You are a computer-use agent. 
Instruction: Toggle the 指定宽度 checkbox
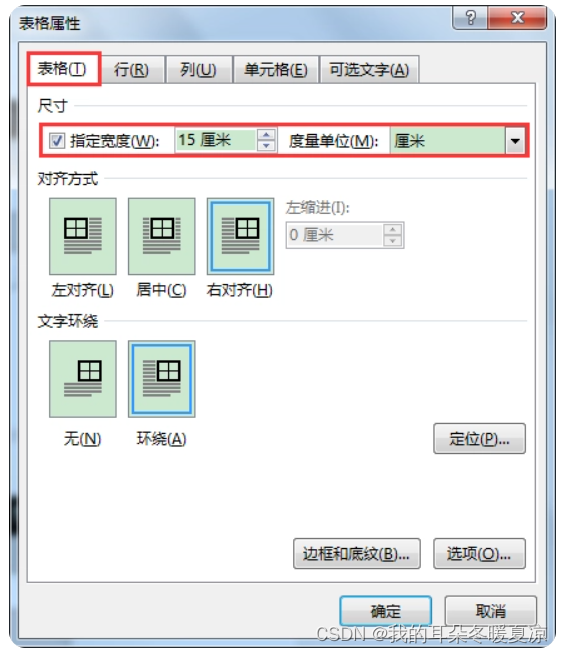[57, 141]
